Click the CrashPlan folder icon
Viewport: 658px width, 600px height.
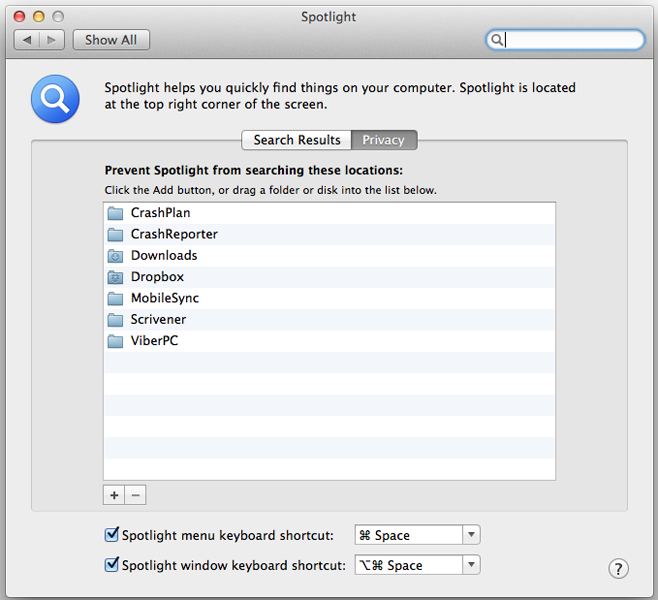coord(115,213)
